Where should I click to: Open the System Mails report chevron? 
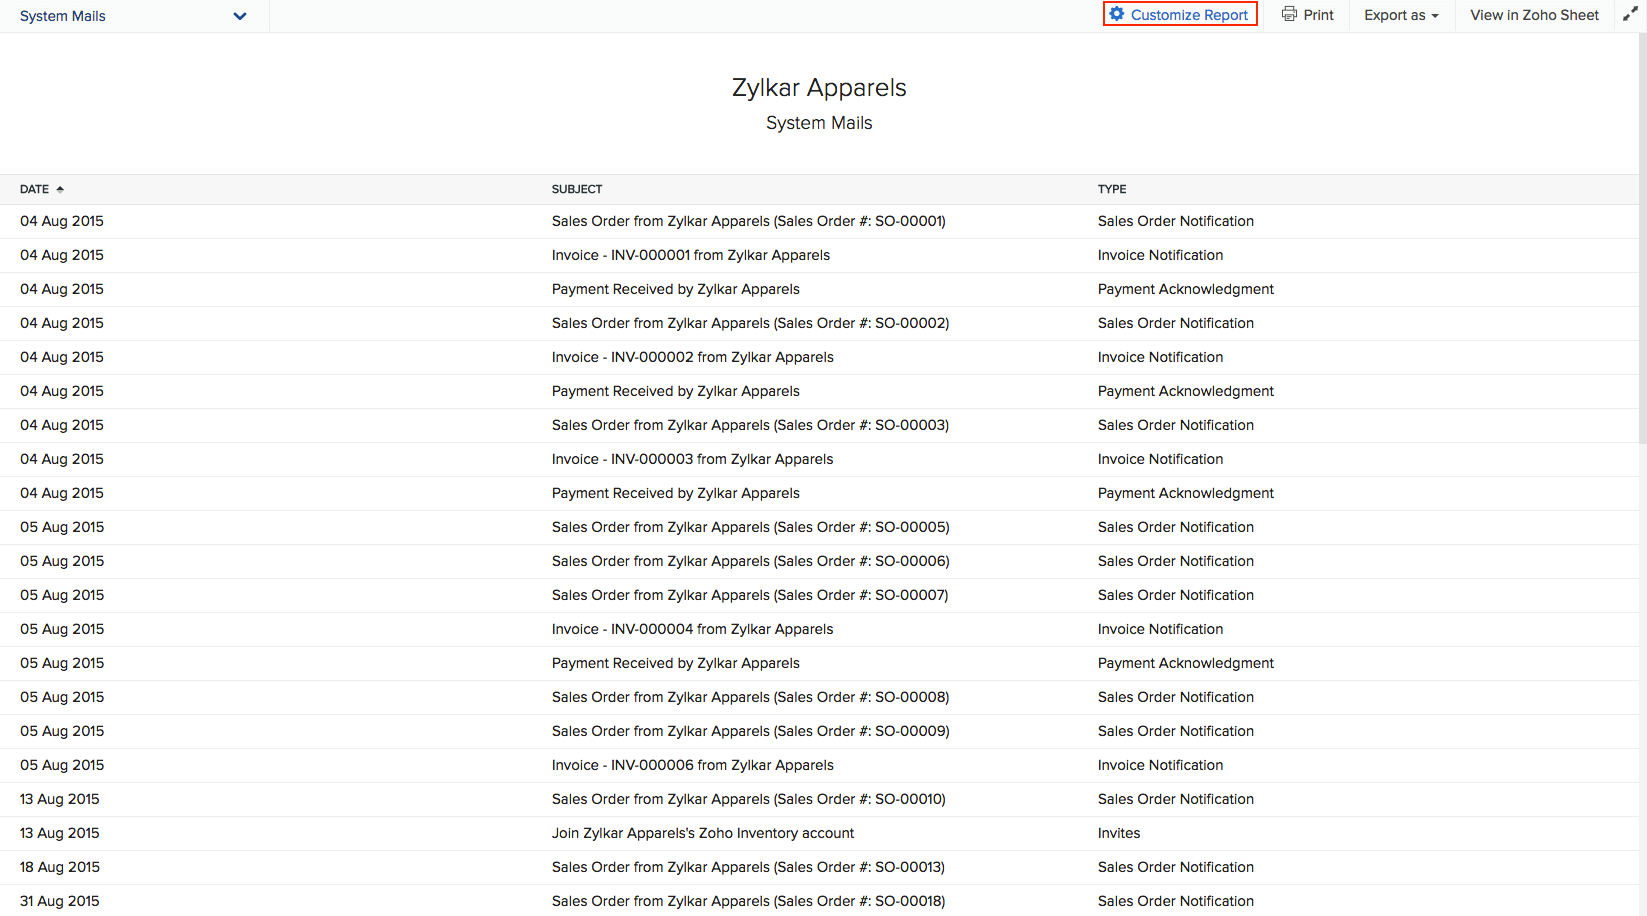click(239, 16)
